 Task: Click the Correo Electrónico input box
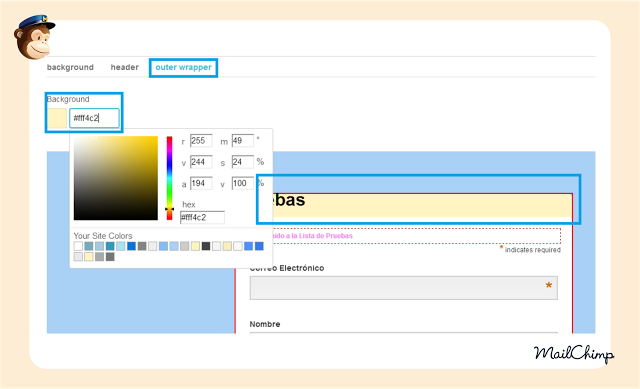[x=404, y=288]
